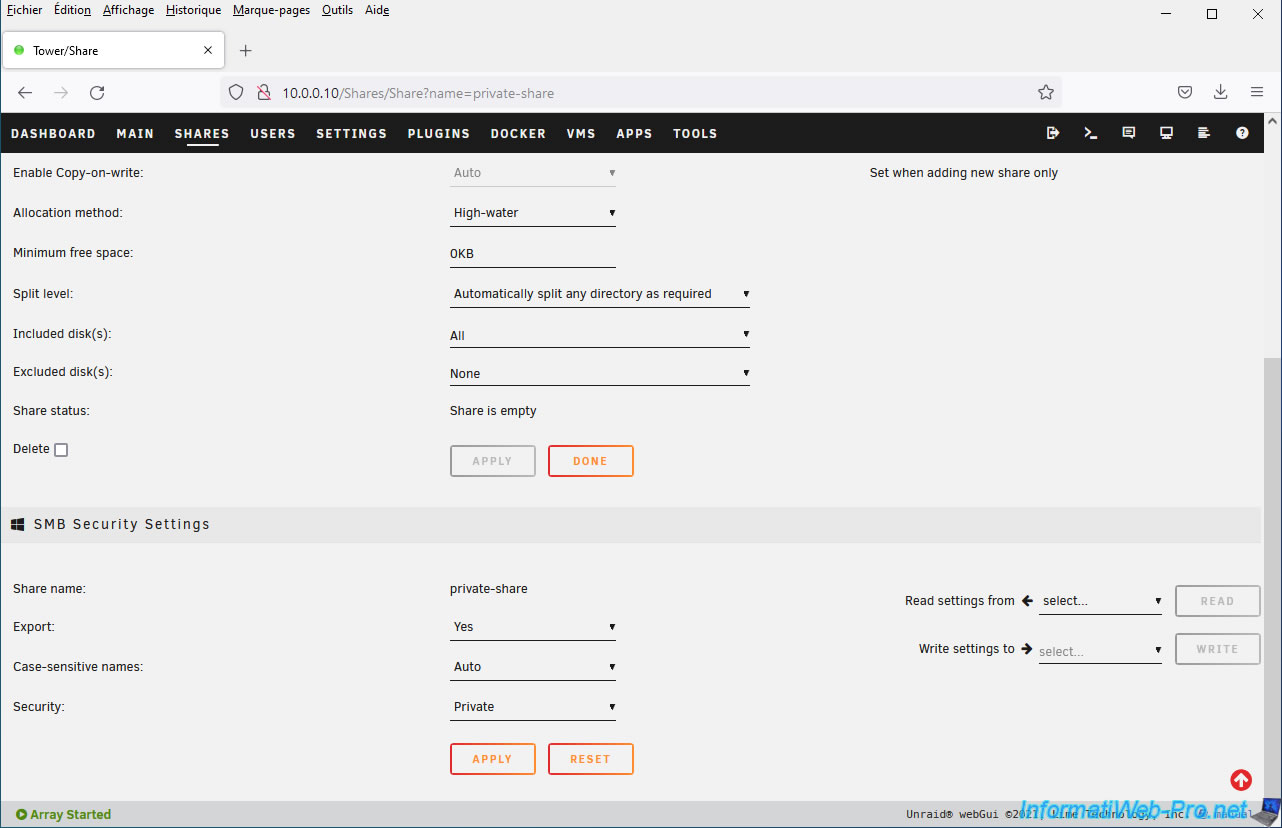Click the feedback icon in header
The width and height of the screenshot is (1282, 828).
[x=1129, y=133]
